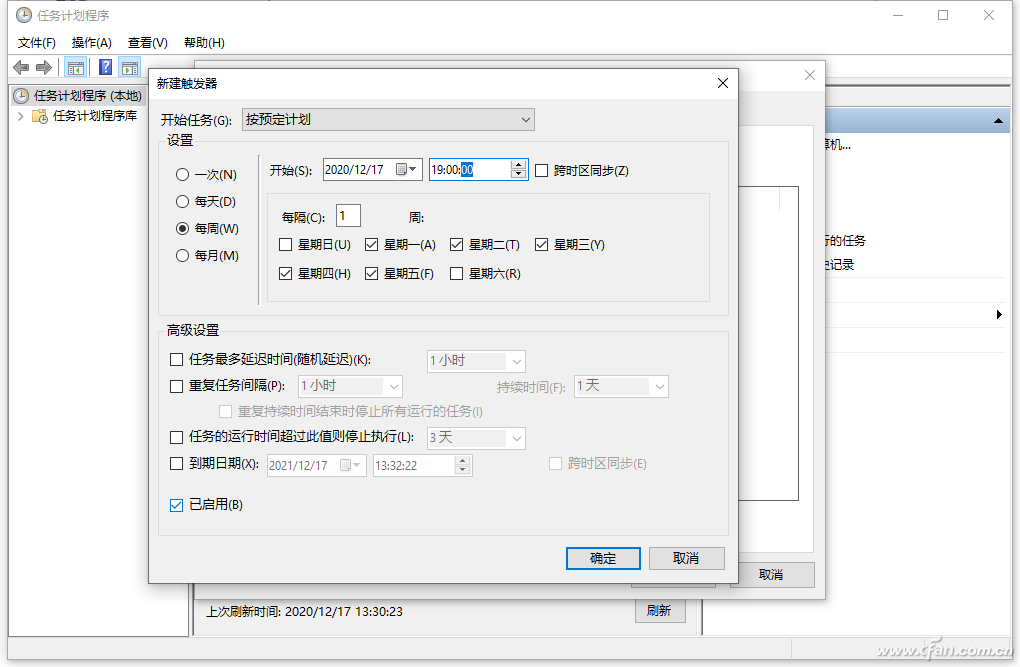Open the repeat interval 1 小时 dropdown

(350, 387)
